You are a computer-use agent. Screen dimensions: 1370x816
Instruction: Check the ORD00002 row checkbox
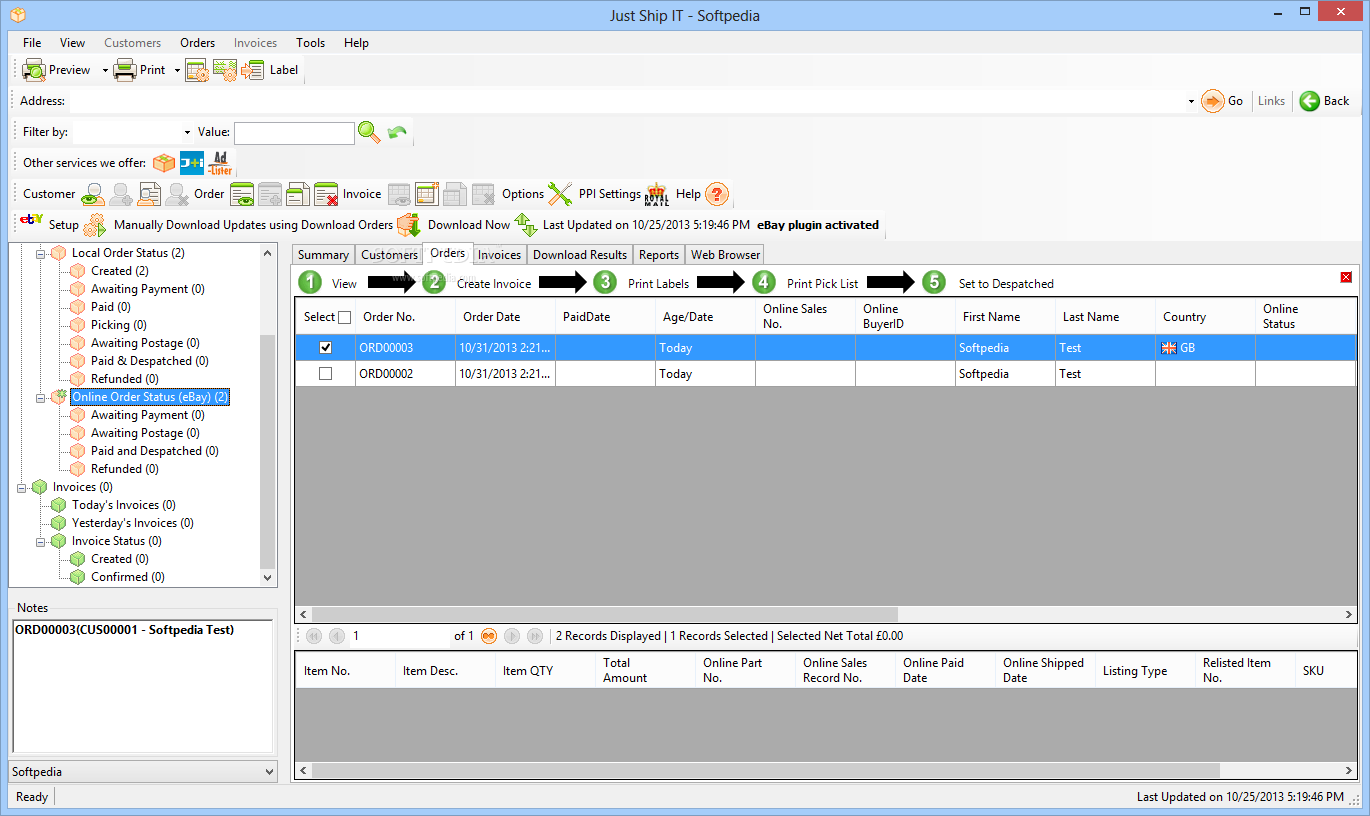(x=325, y=373)
